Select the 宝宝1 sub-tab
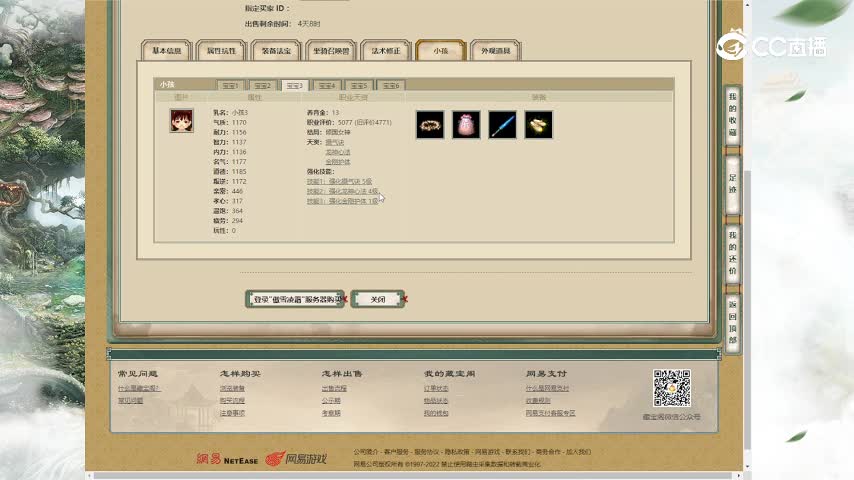 click(230, 86)
